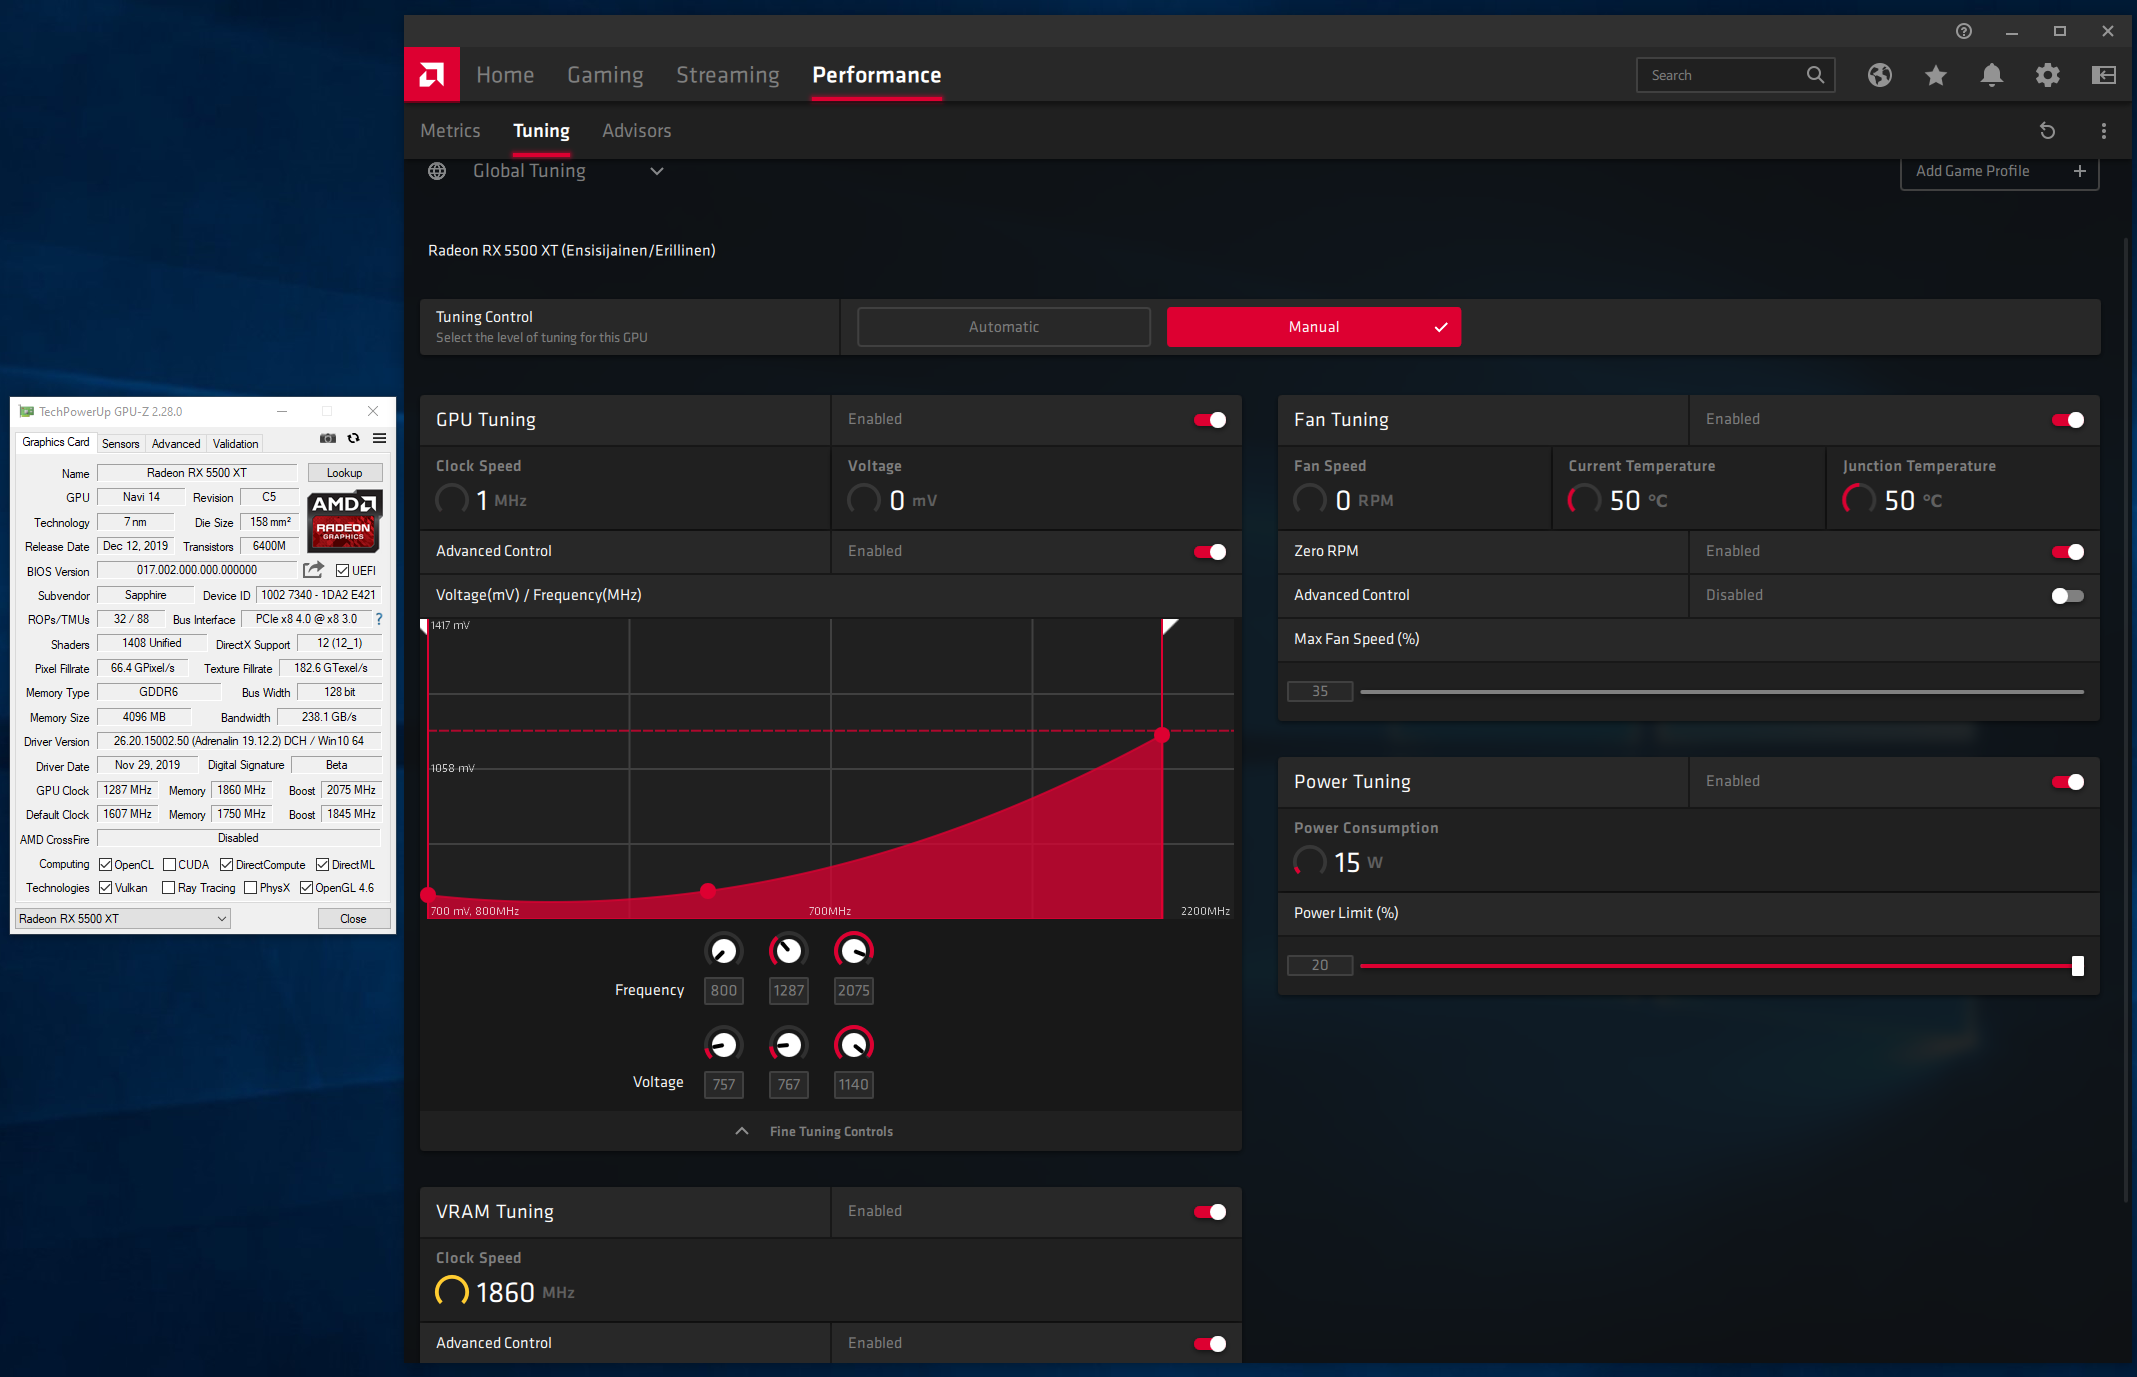This screenshot has width=2137, height=1377.
Task: Click the top curve point at 2075 MHz
Action: click(x=1162, y=735)
